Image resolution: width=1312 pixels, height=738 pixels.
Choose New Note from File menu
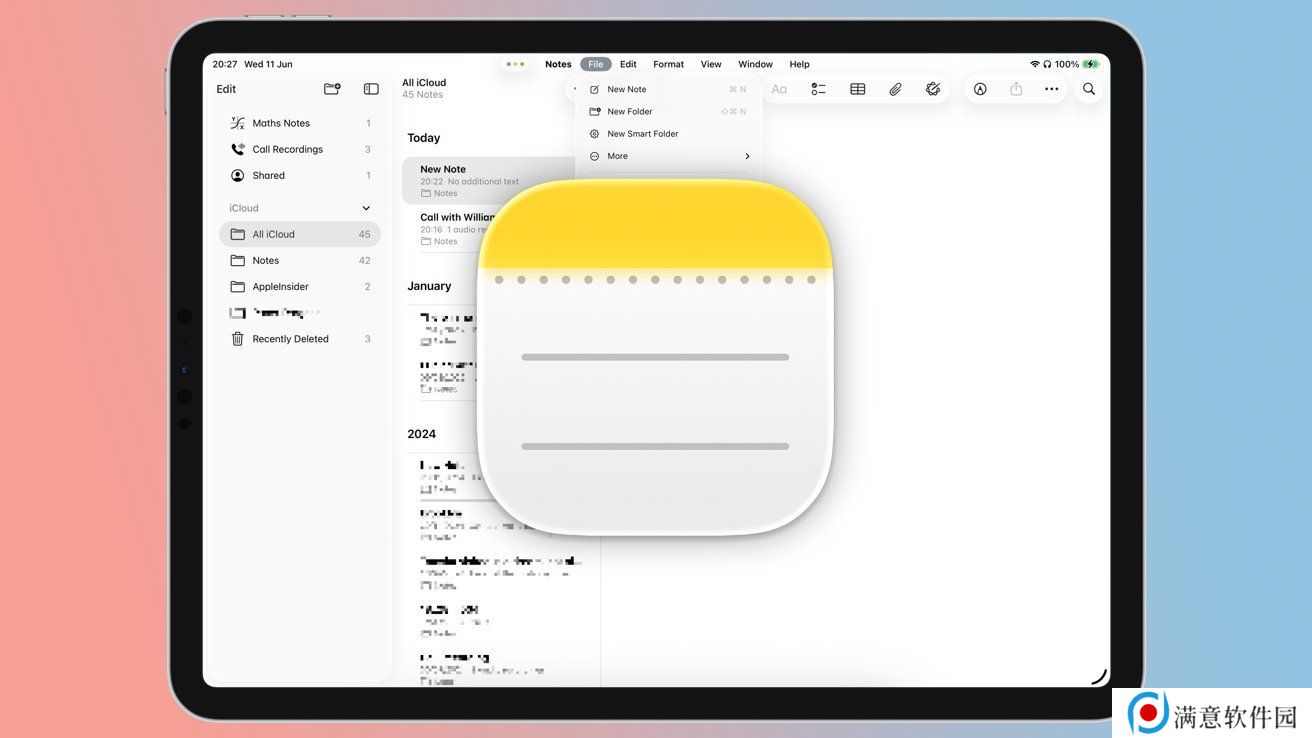pyautogui.click(x=668, y=89)
